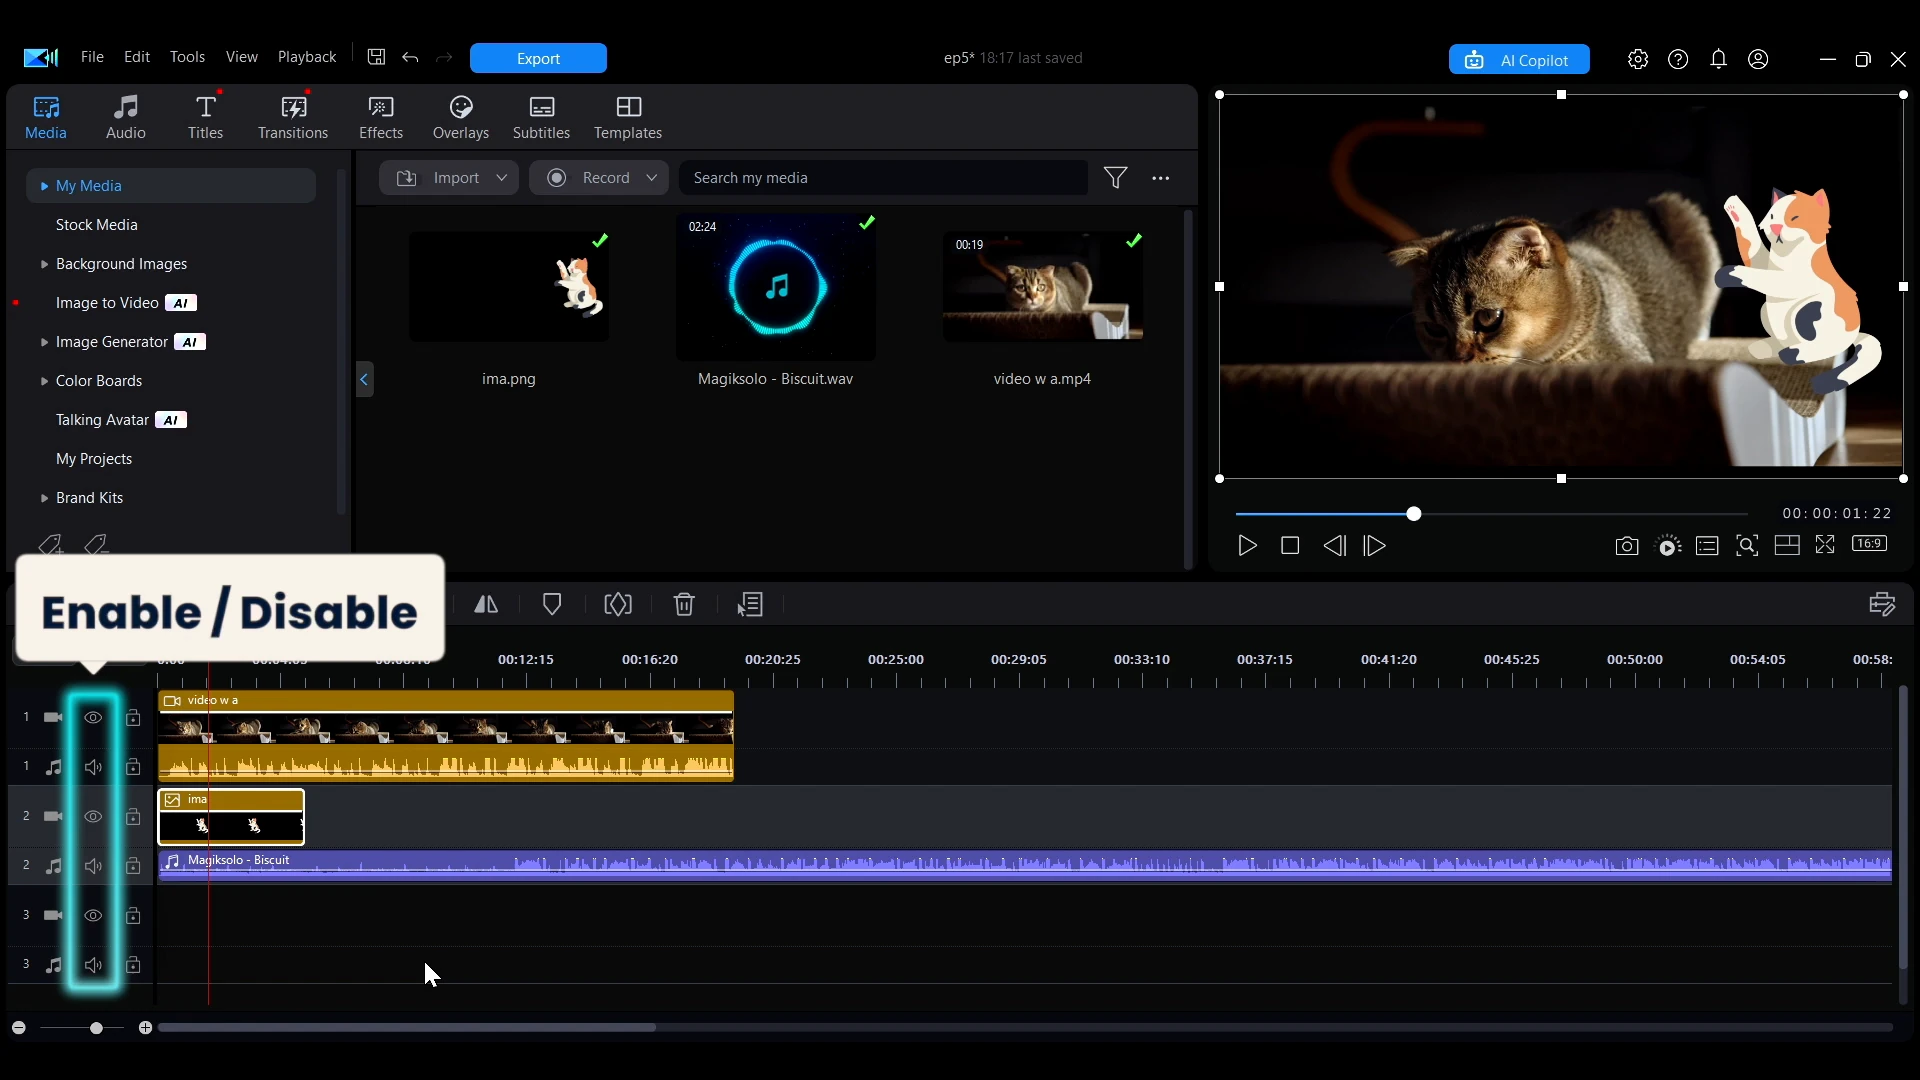Screen dimensions: 1920x1080
Task: Hide video track 1 with eye
Action: click(93, 718)
